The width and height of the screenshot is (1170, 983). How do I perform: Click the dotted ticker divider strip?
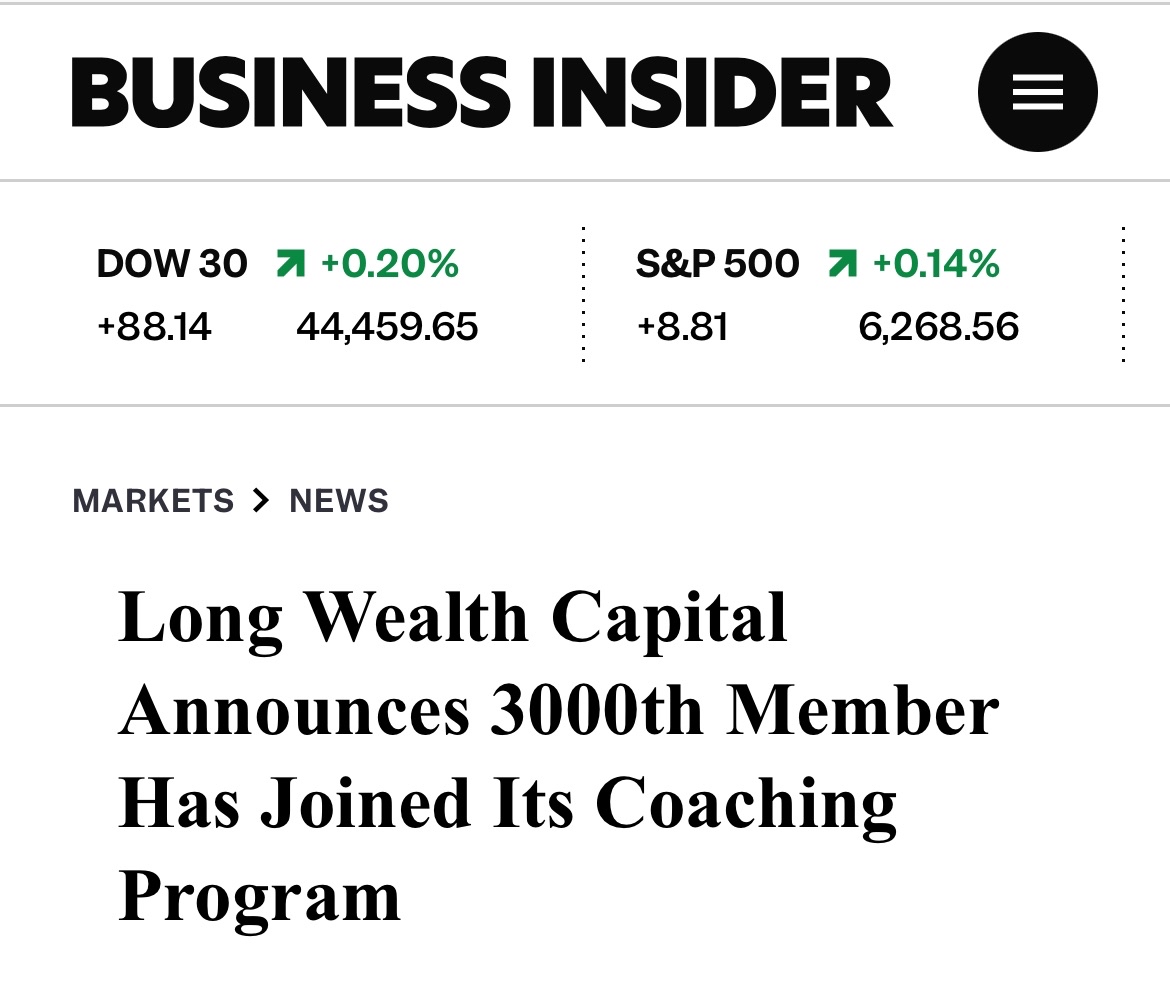pyautogui.click(x=584, y=293)
